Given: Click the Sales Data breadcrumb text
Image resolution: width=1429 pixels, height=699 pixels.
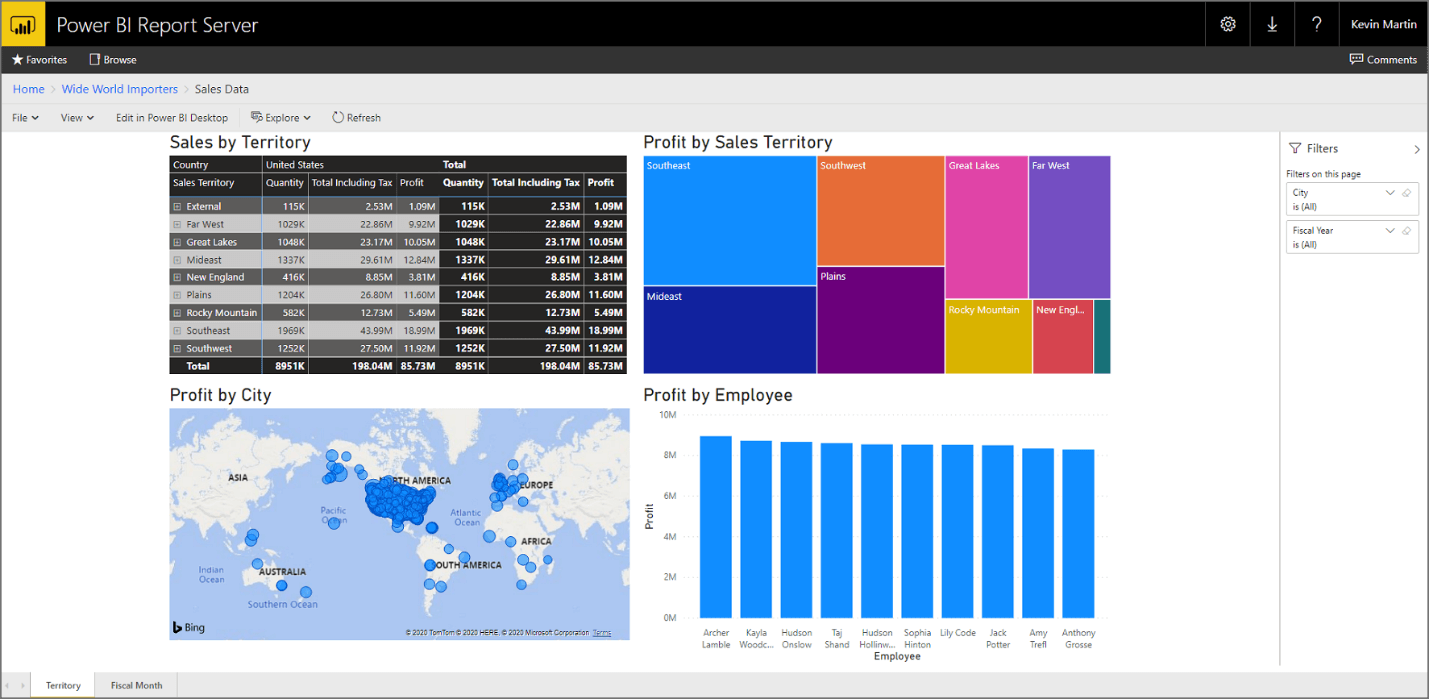Looking at the screenshot, I should [222, 89].
